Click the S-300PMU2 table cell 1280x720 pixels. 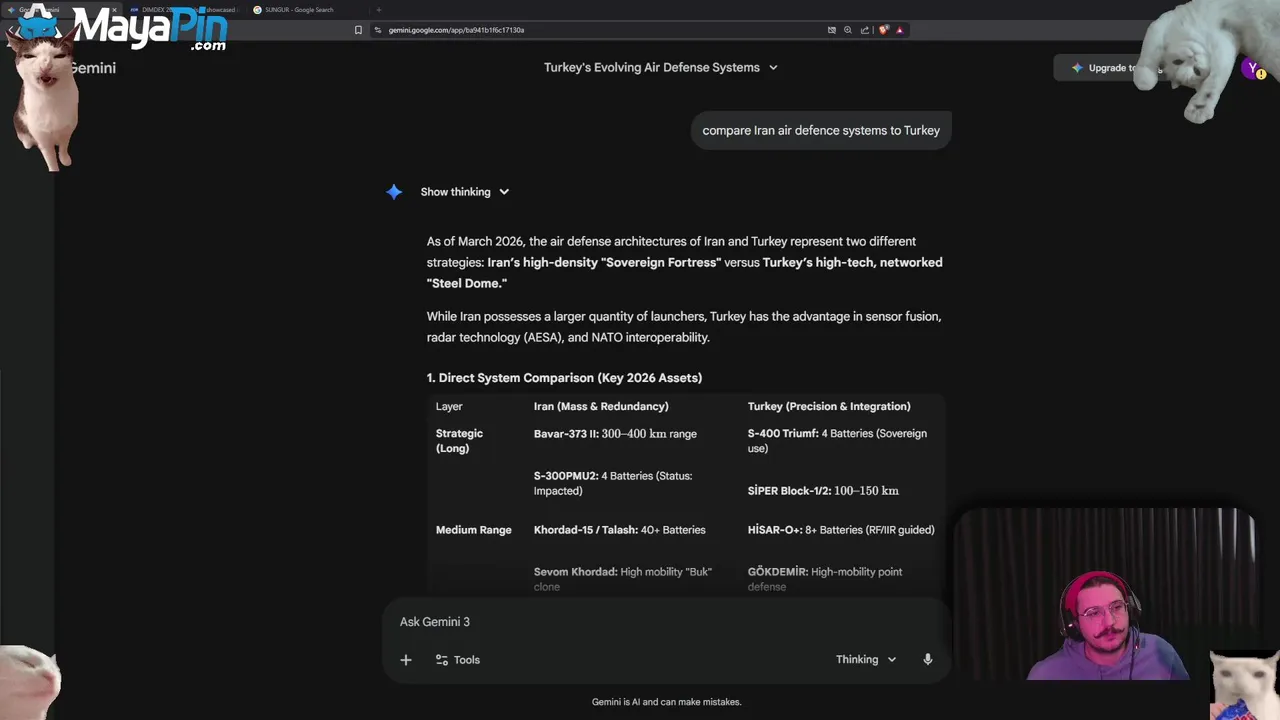tap(613, 483)
